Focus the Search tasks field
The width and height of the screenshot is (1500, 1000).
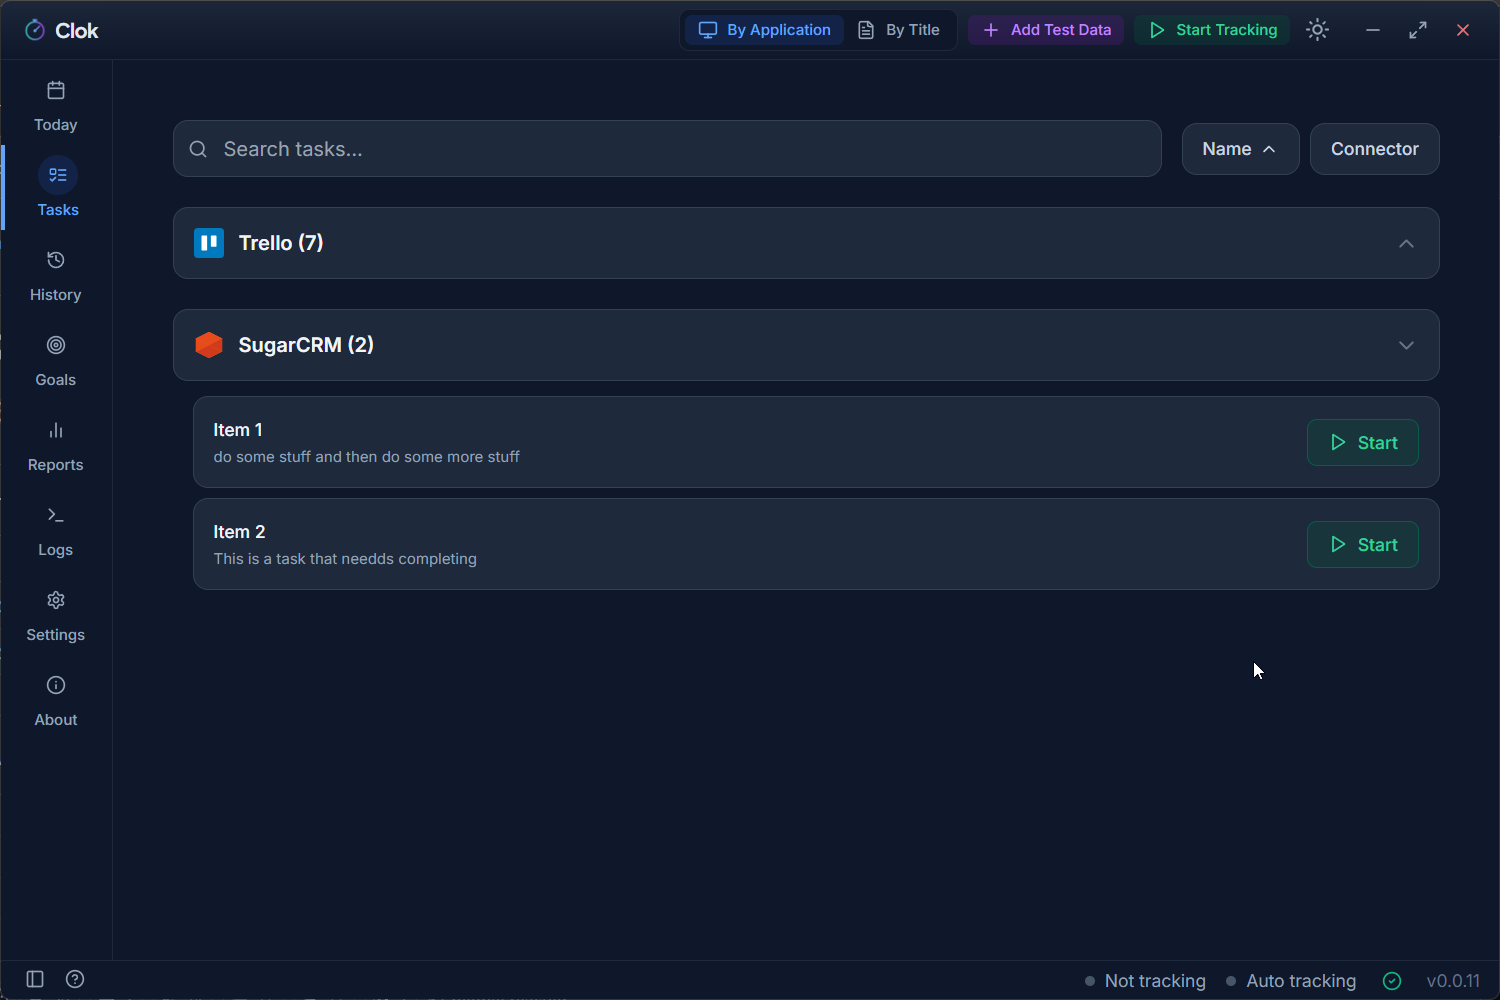667,149
